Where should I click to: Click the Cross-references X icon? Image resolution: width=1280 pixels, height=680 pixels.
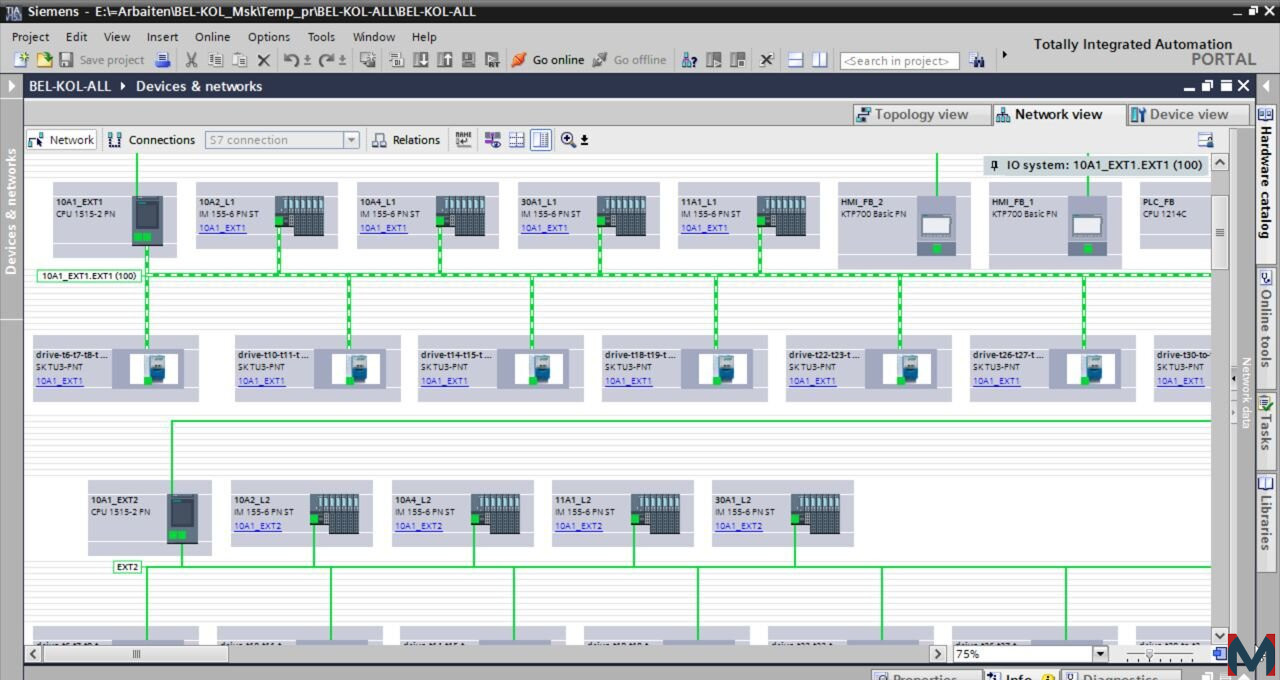[x=767, y=60]
